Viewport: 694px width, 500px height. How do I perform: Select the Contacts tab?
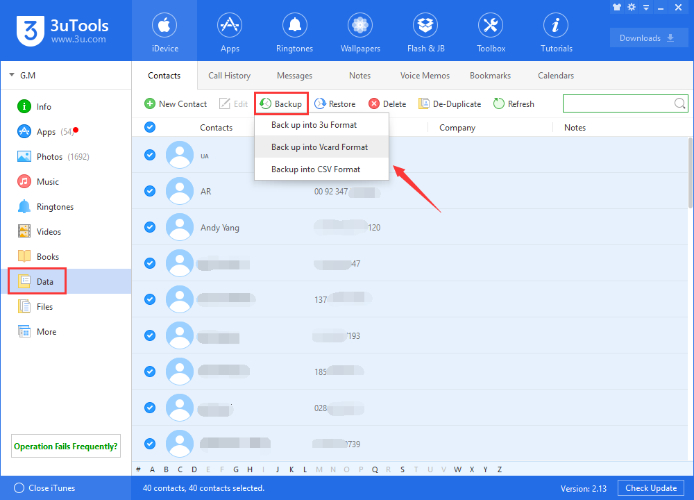click(x=164, y=76)
